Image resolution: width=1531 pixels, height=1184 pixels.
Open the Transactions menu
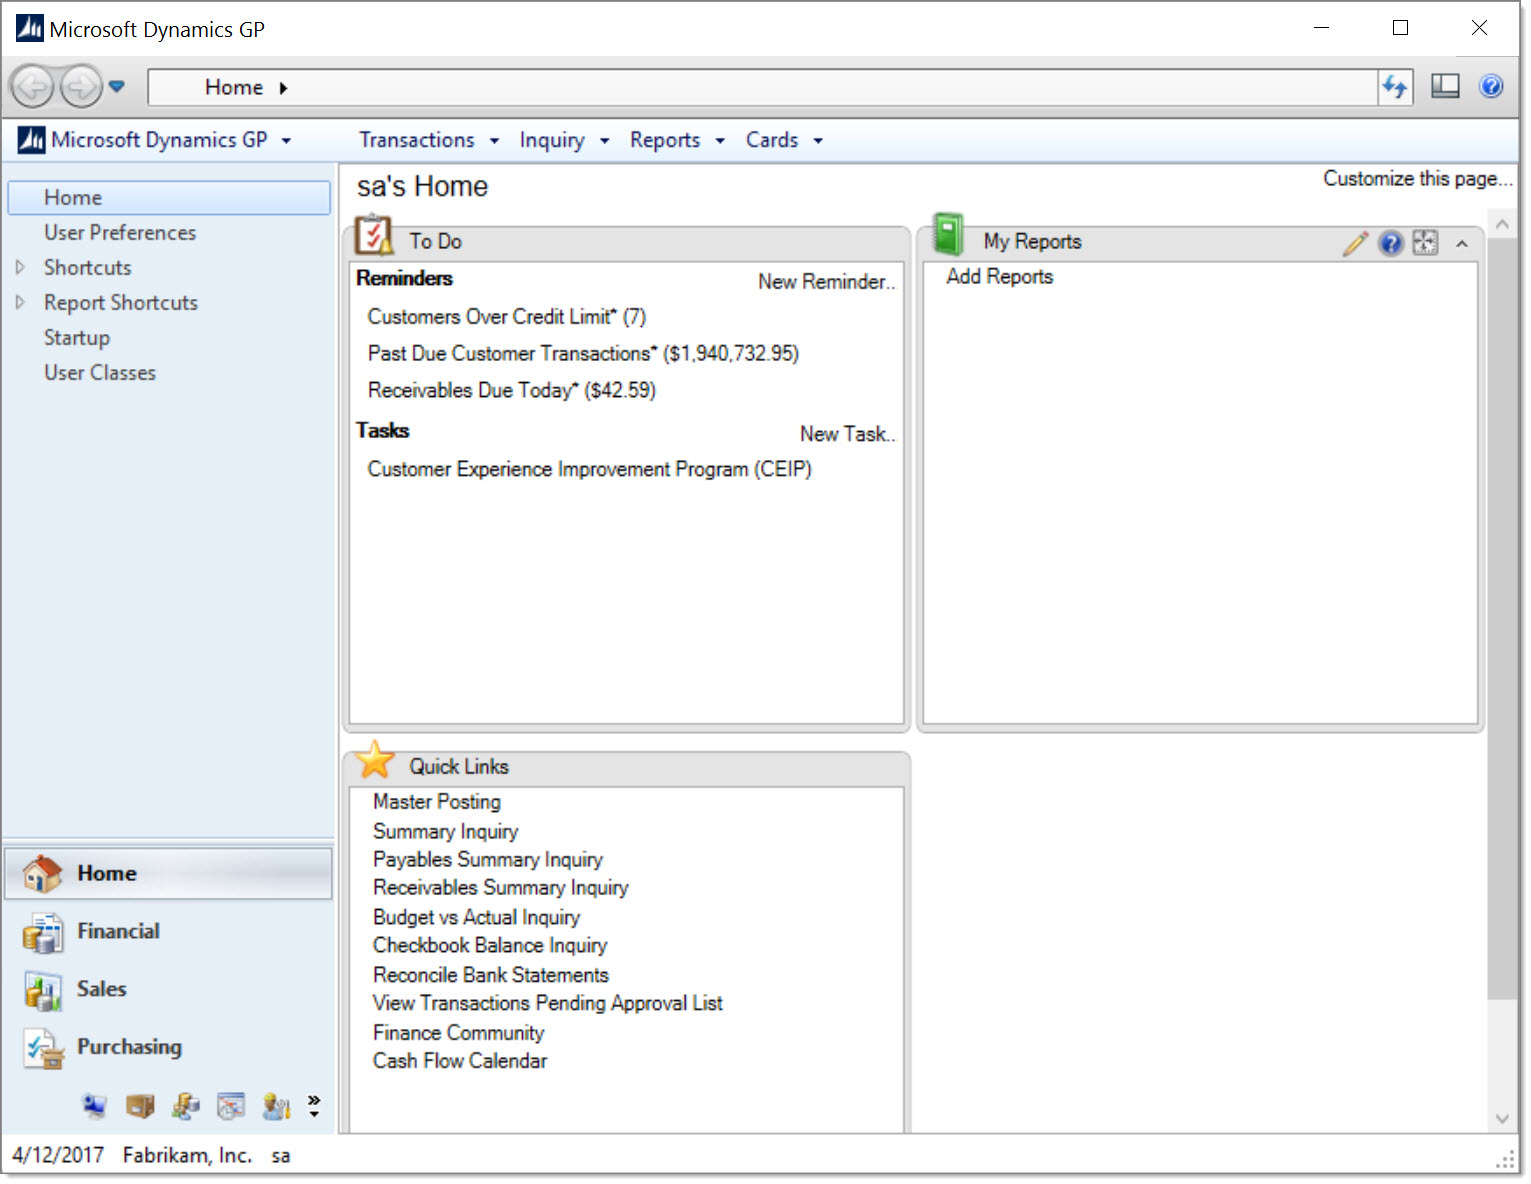click(428, 140)
